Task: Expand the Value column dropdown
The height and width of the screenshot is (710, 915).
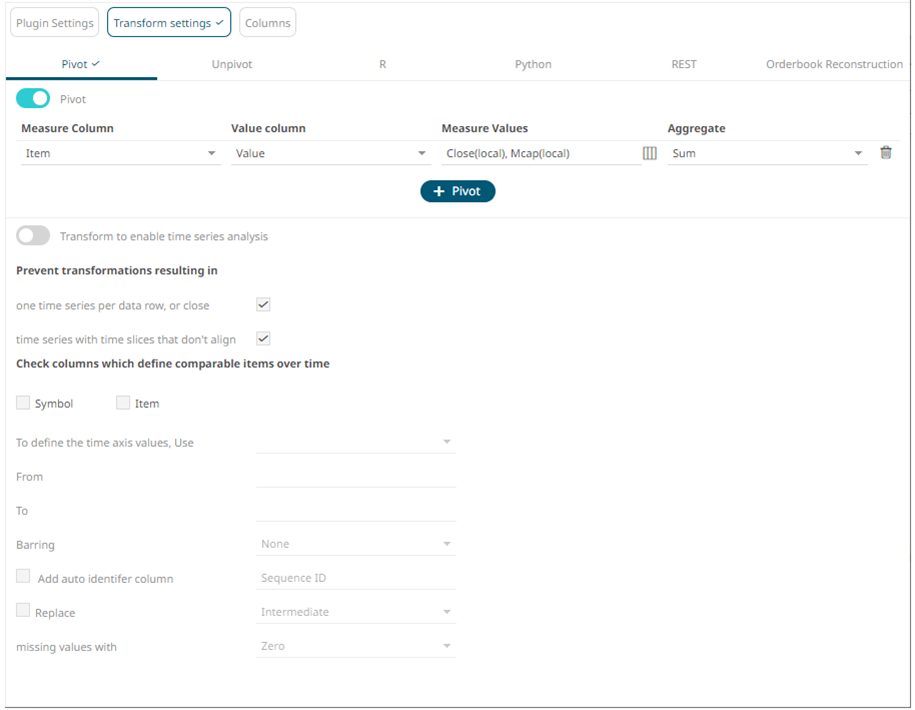Action: [x=330, y=154]
